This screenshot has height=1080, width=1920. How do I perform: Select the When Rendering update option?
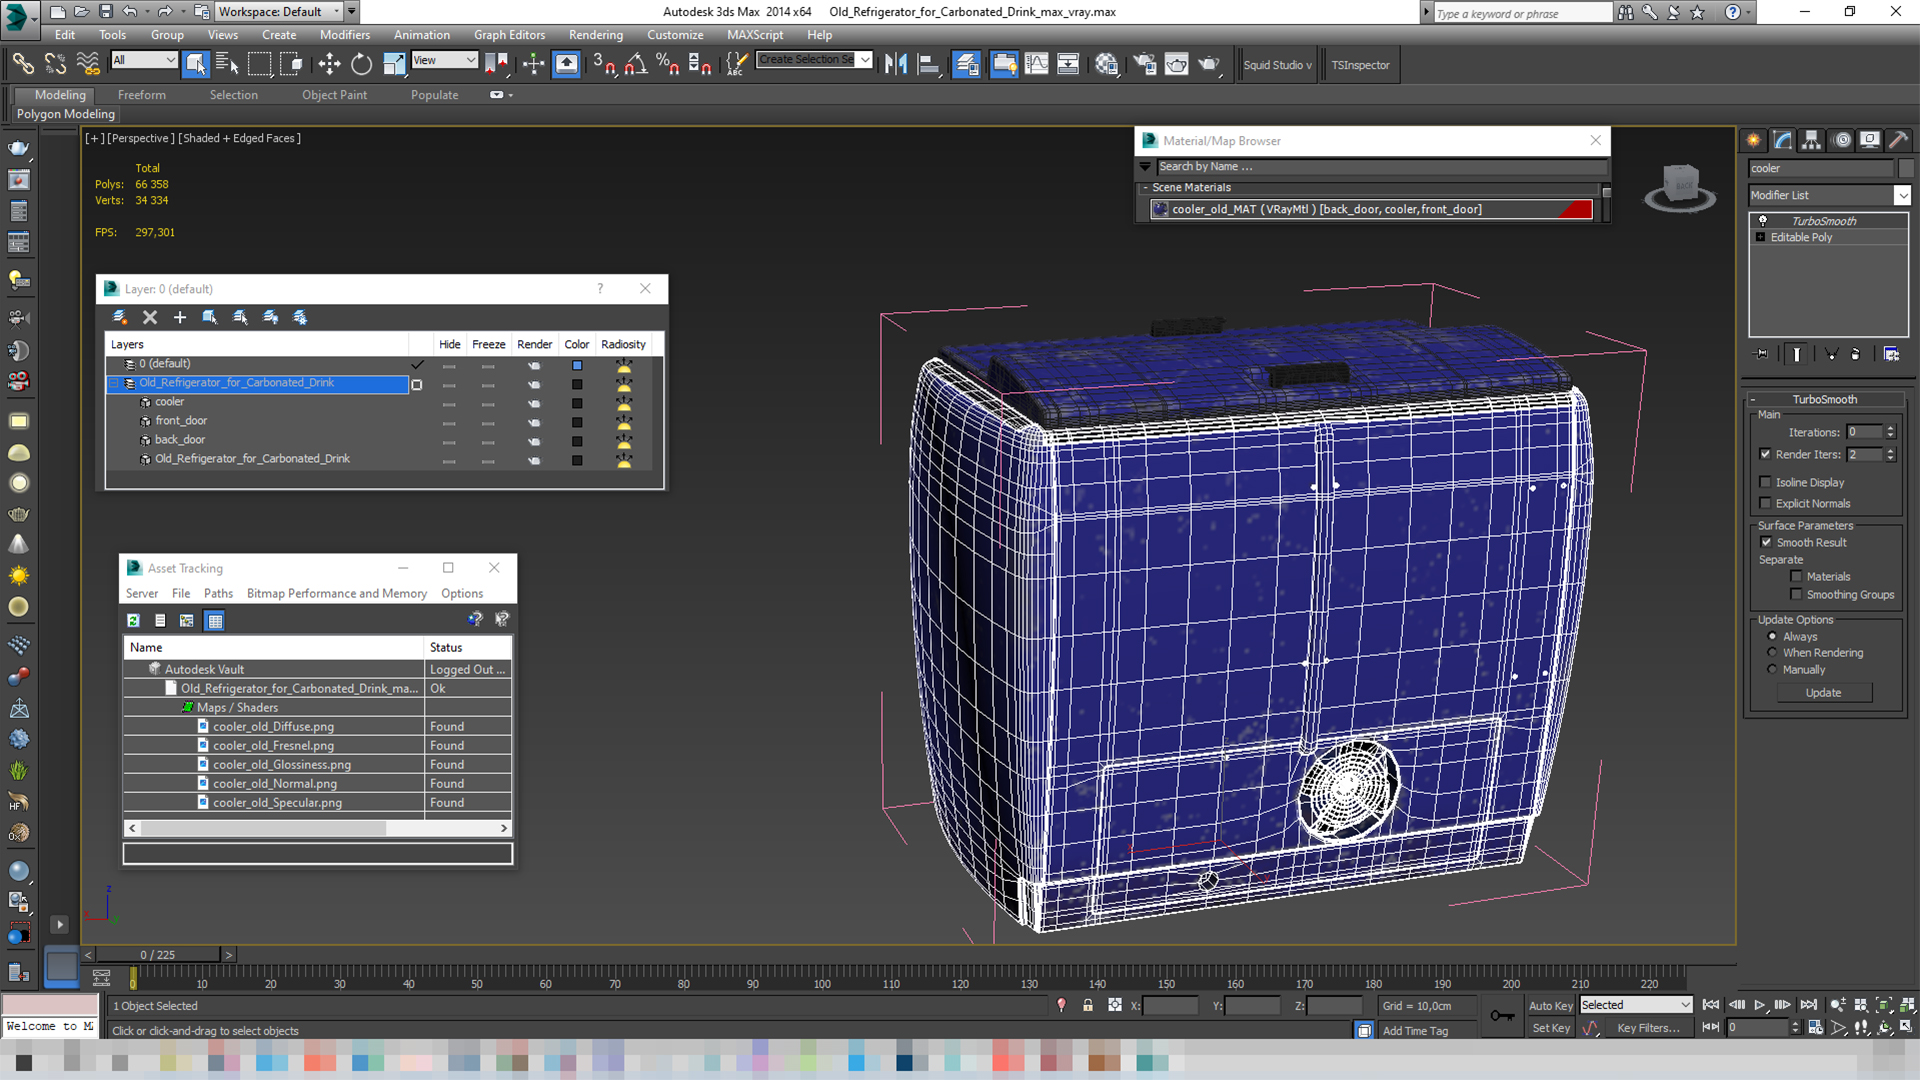[x=1772, y=652]
